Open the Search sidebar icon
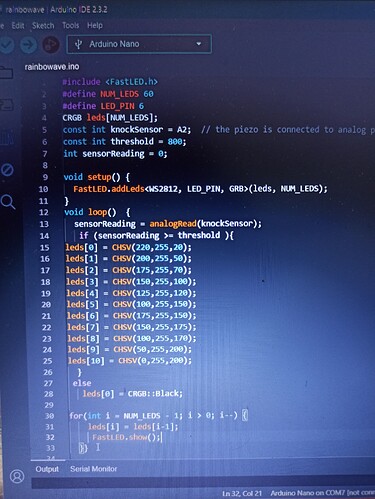Image resolution: width=375 pixels, height=499 pixels. (7, 202)
